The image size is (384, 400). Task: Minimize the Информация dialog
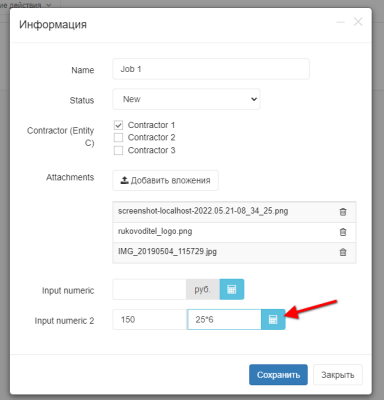point(340,22)
